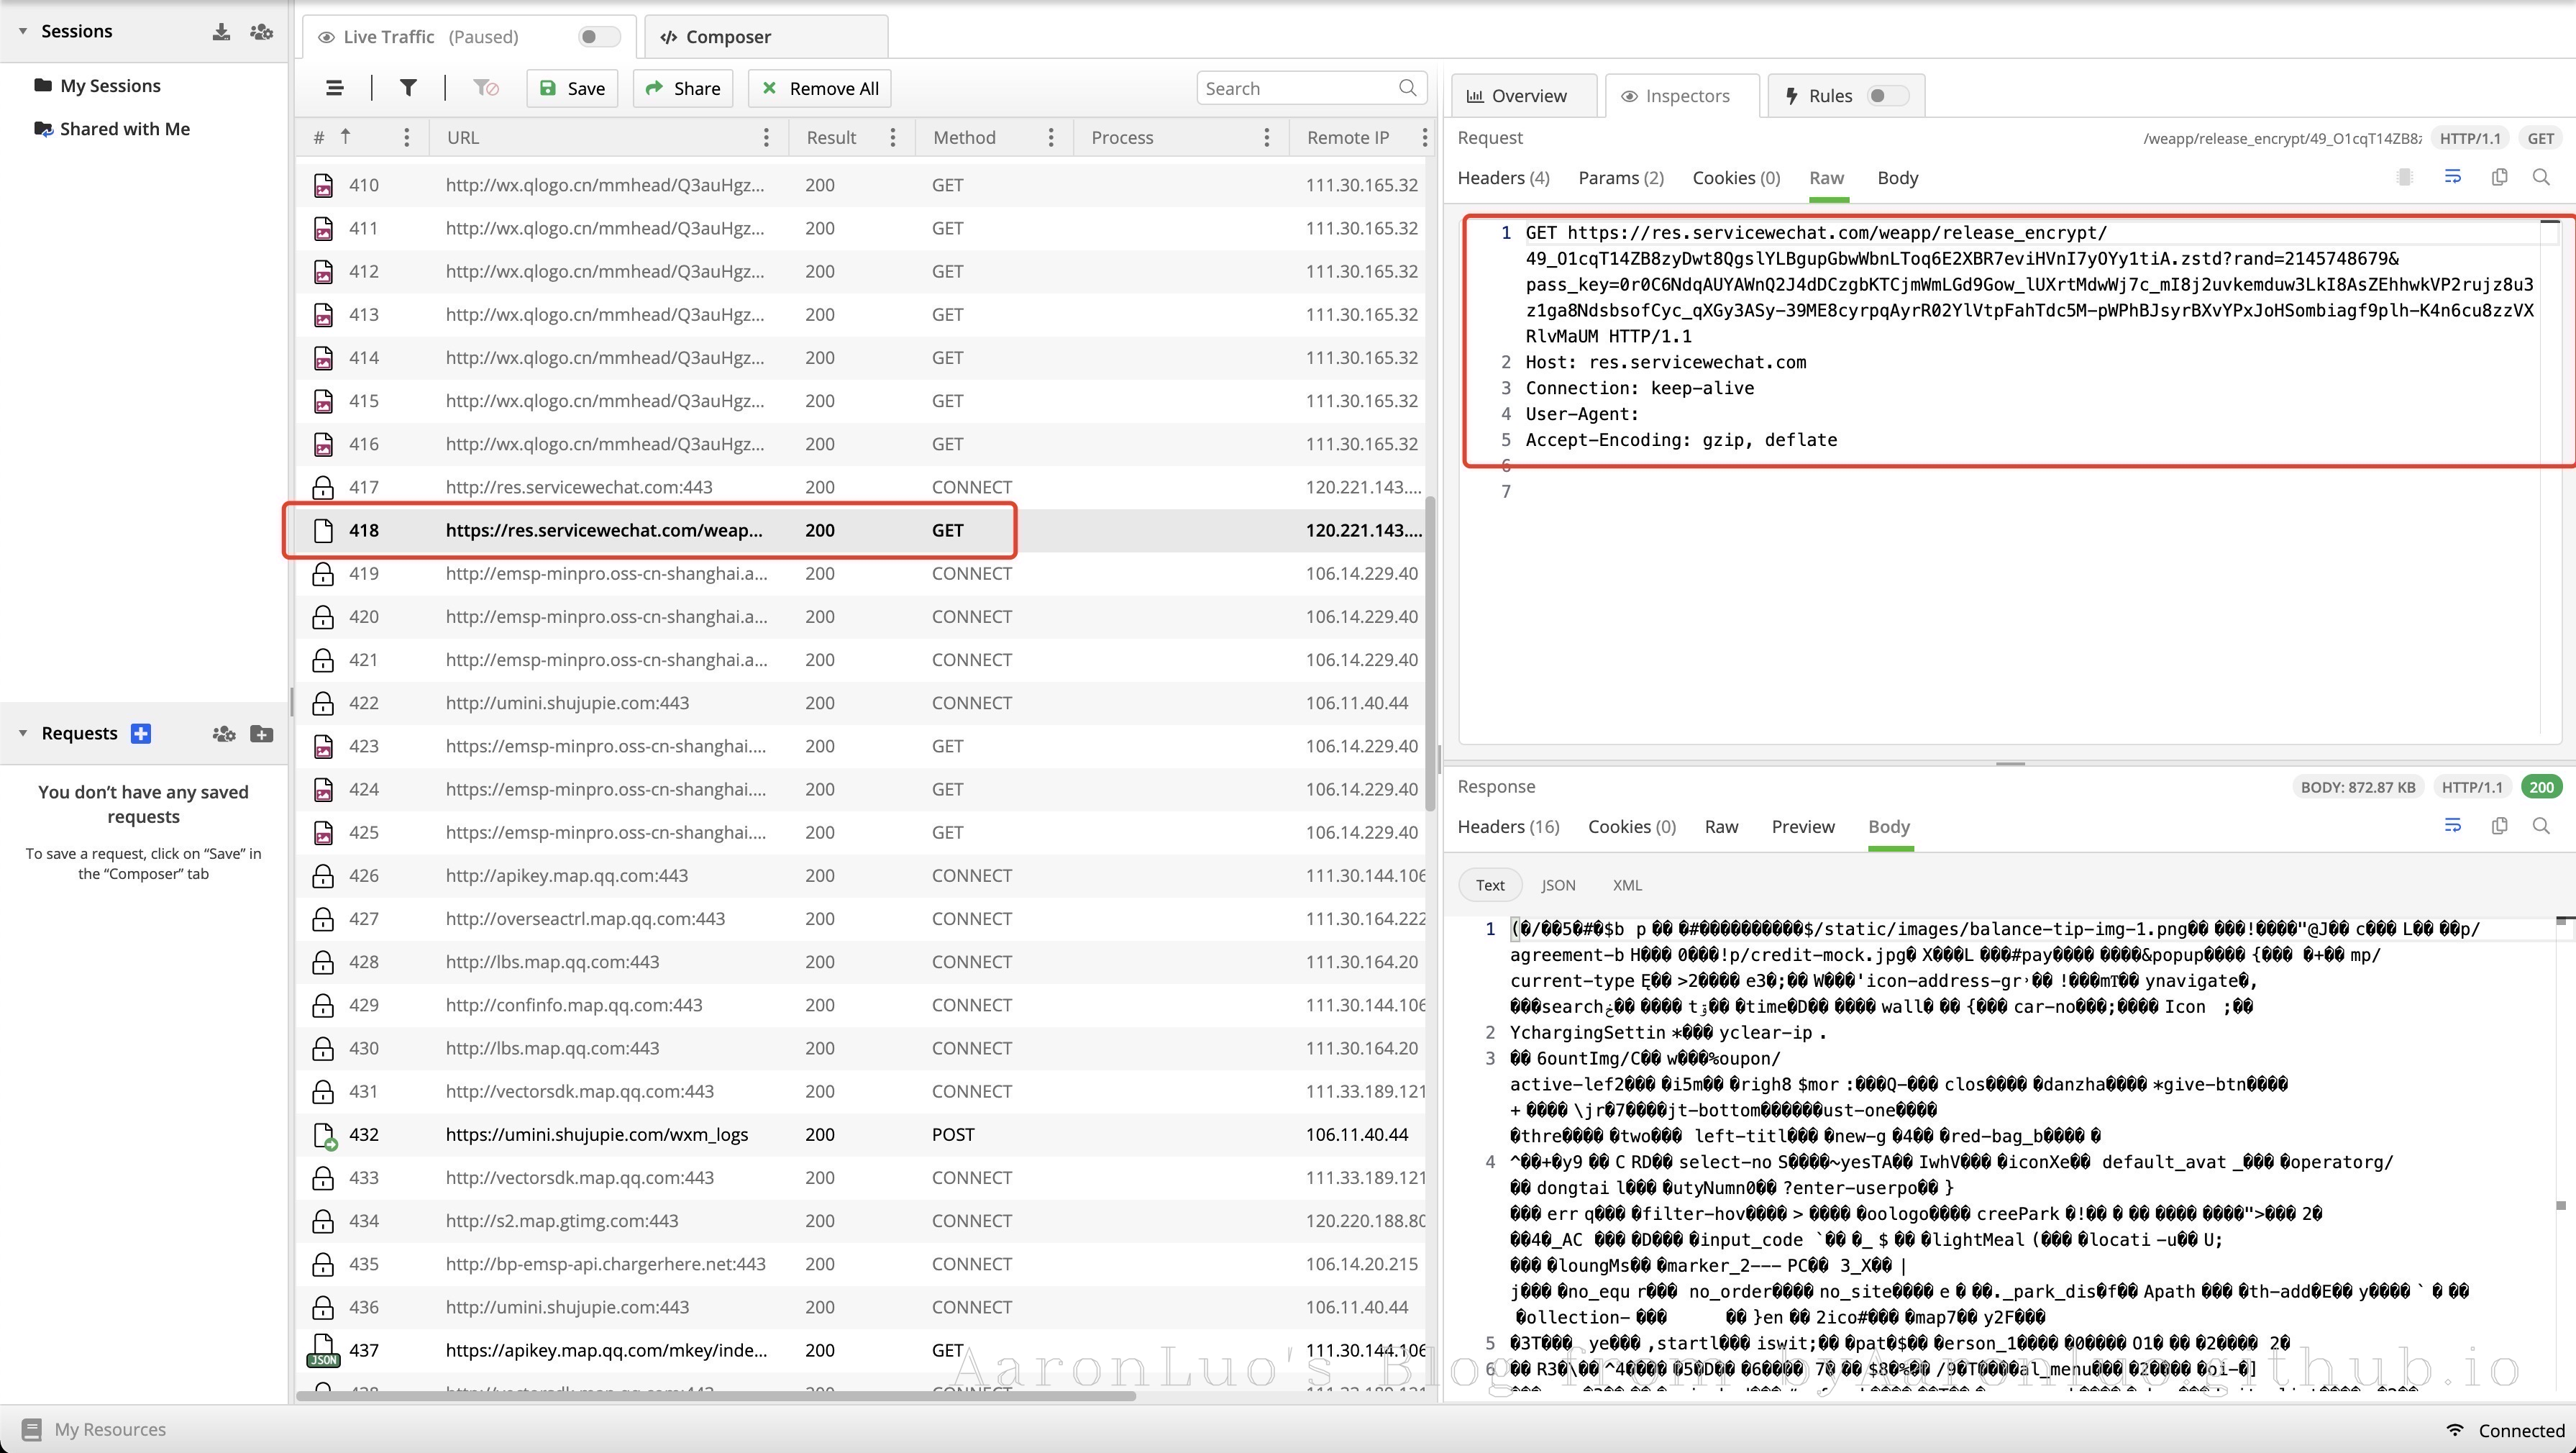Open the hamburger menu in the traffic toolbar
The image size is (2576, 1453).
(x=335, y=88)
